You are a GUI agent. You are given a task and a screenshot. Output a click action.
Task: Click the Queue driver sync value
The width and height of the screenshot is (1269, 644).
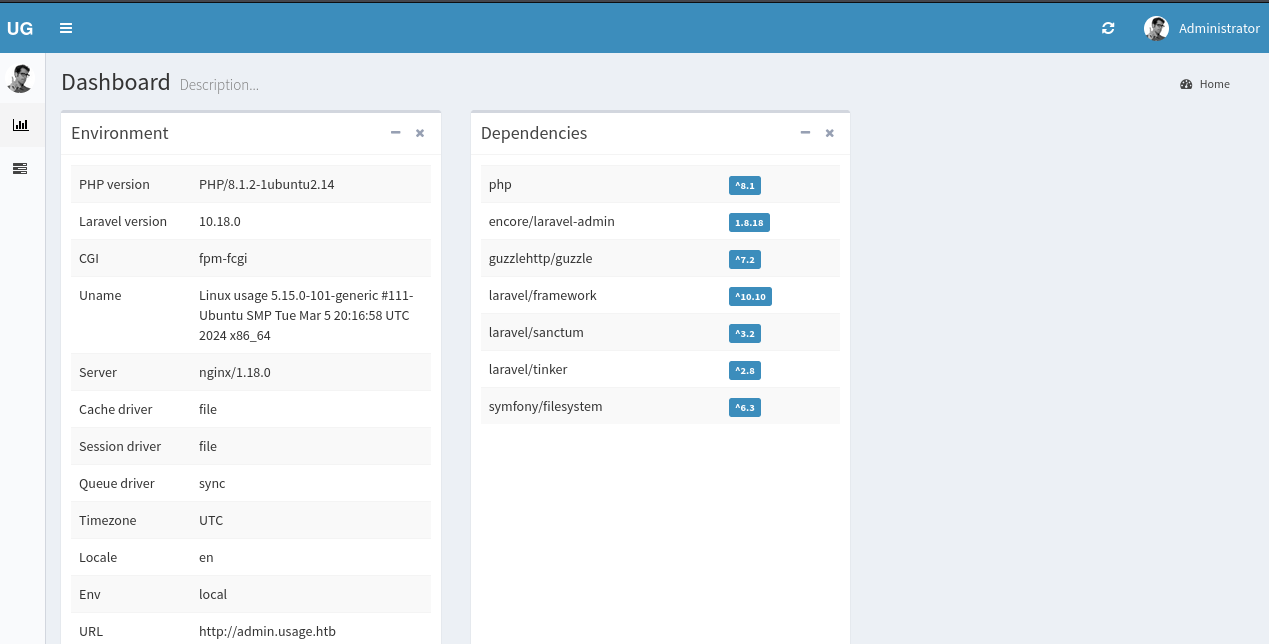pos(212,483)
